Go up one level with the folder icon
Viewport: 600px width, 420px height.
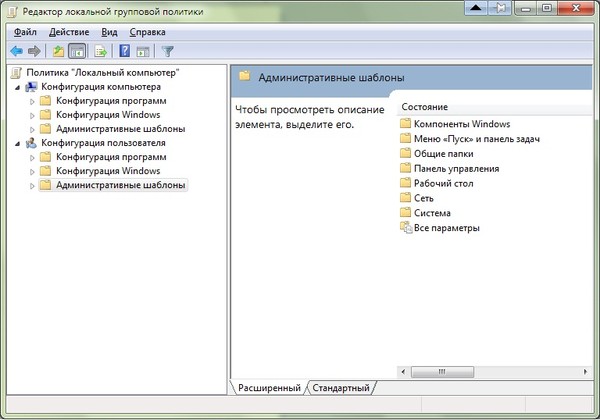(58, 51)
